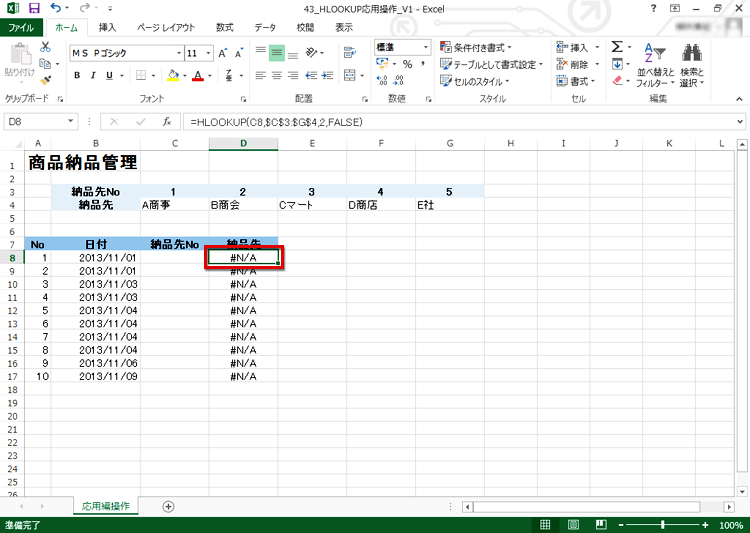
Task: Center text horizontally
Action: coord(277,75)
